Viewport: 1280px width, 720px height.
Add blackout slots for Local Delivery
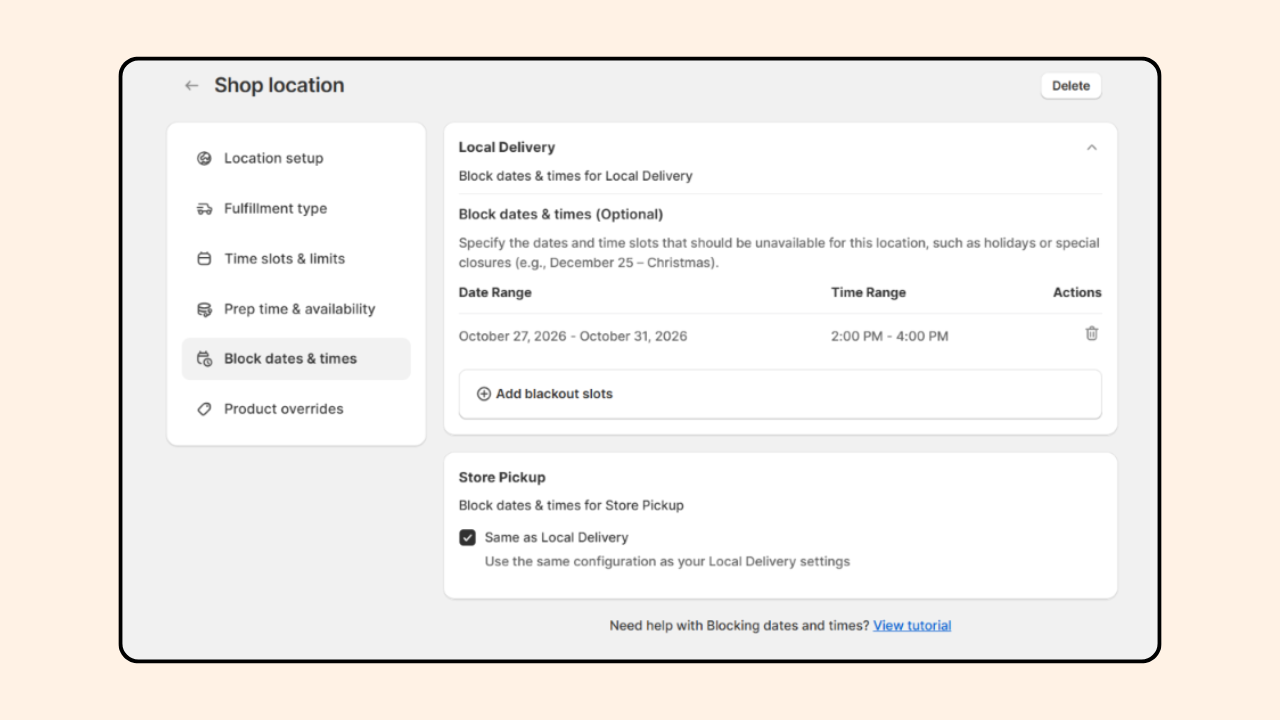(x=780, y=394)
